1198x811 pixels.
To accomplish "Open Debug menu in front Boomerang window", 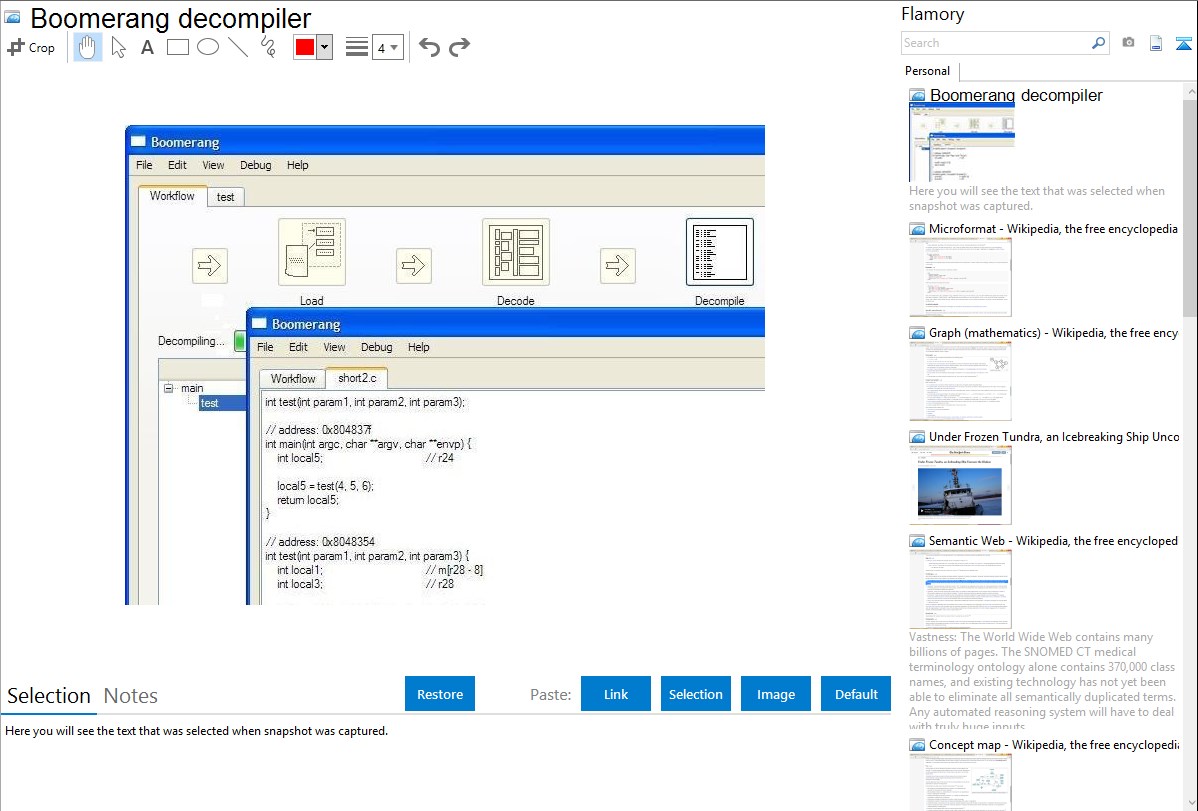I will coord(377,347).
